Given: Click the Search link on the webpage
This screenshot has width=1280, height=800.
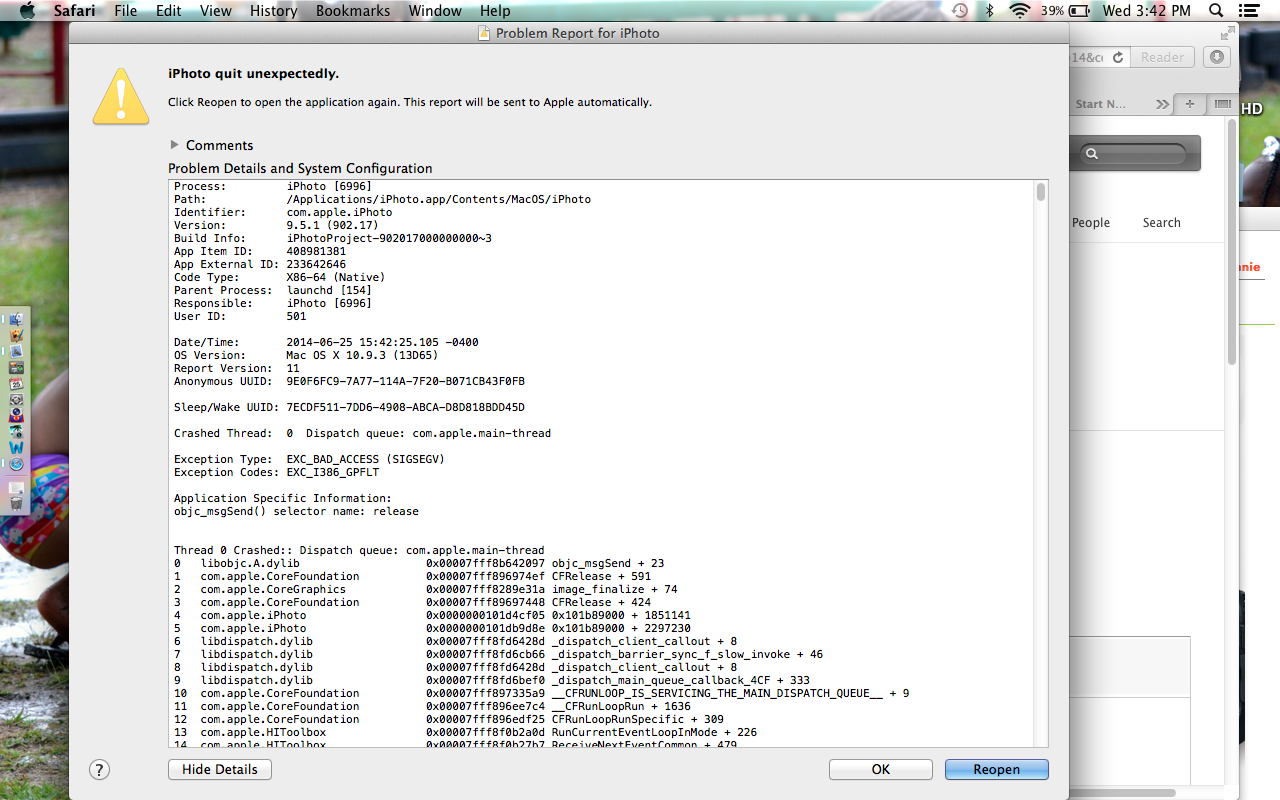Looking at the screenshot, I should tap(1161, 223).
